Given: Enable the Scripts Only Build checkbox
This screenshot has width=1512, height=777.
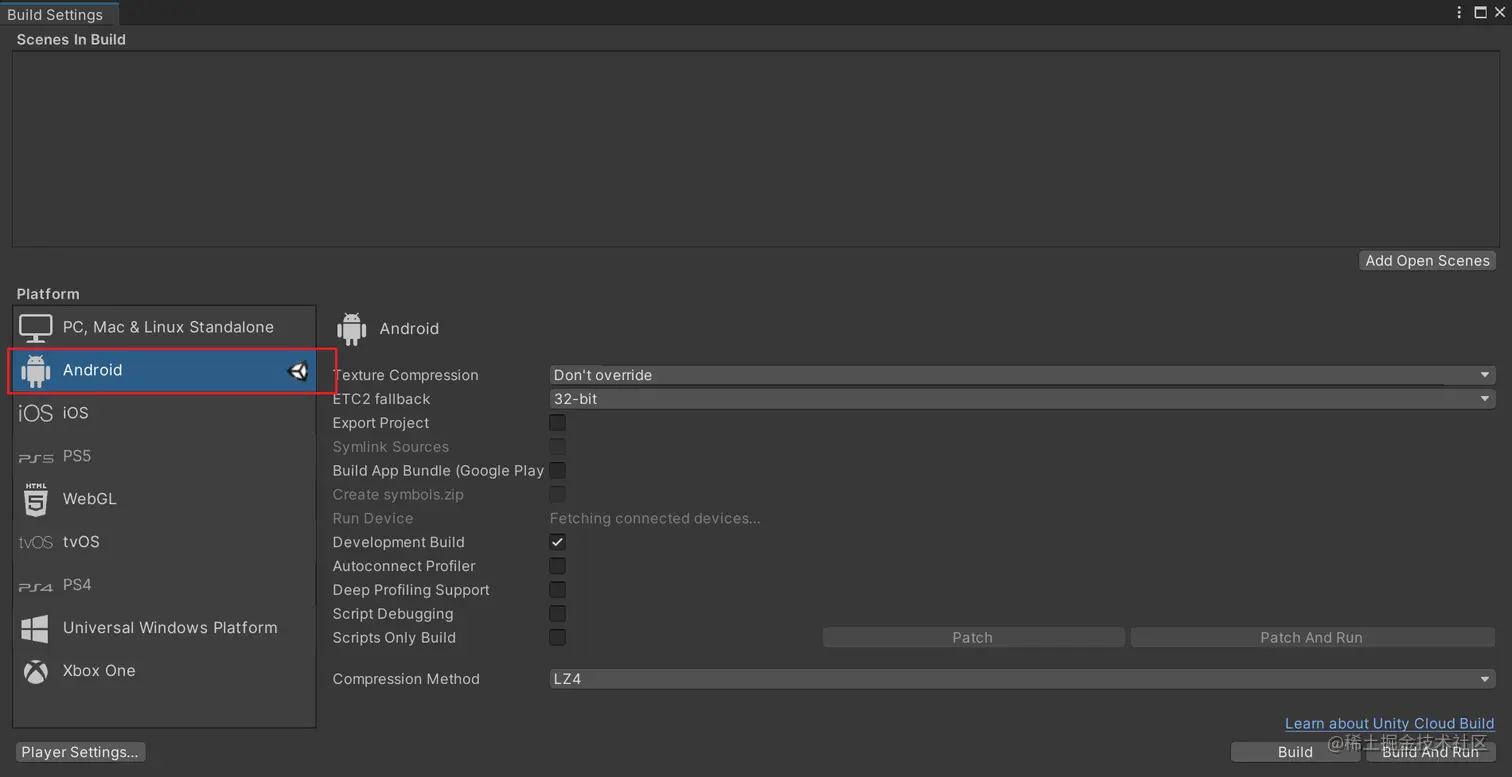Looking at the screenshot, I should 558,637.
